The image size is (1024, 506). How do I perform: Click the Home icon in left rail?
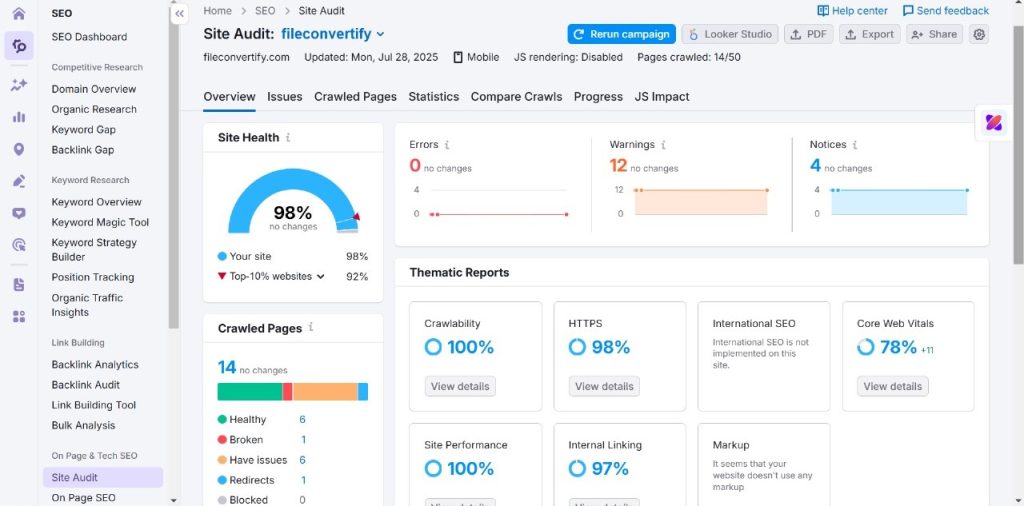click(x=18, y=13)
